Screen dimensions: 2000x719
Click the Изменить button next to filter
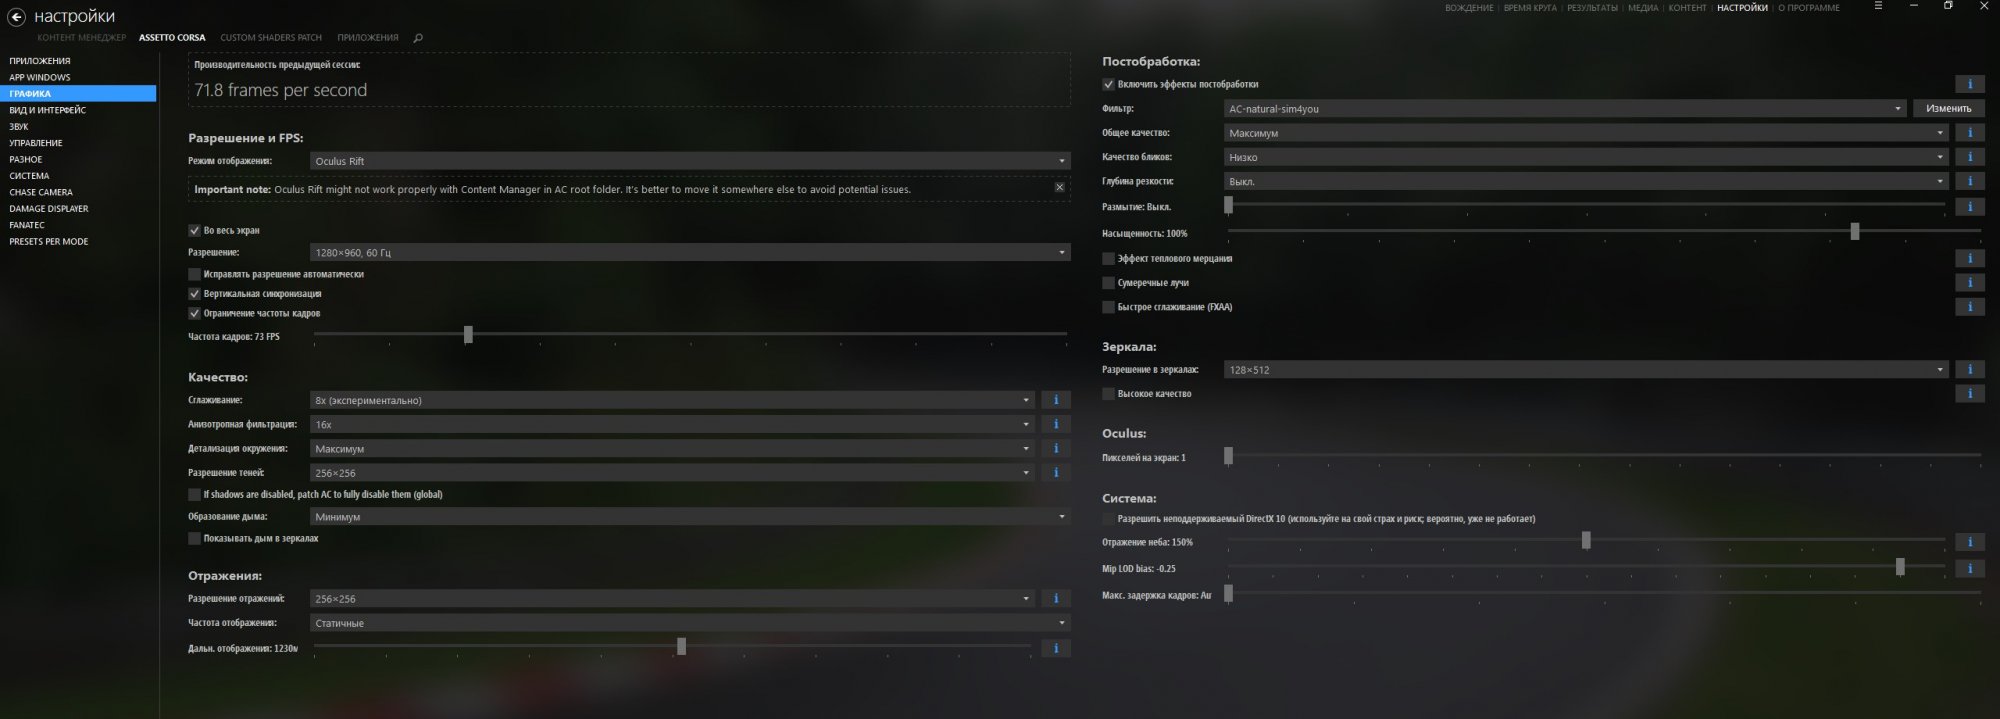pyautogui.click(x=1948, y=108)
